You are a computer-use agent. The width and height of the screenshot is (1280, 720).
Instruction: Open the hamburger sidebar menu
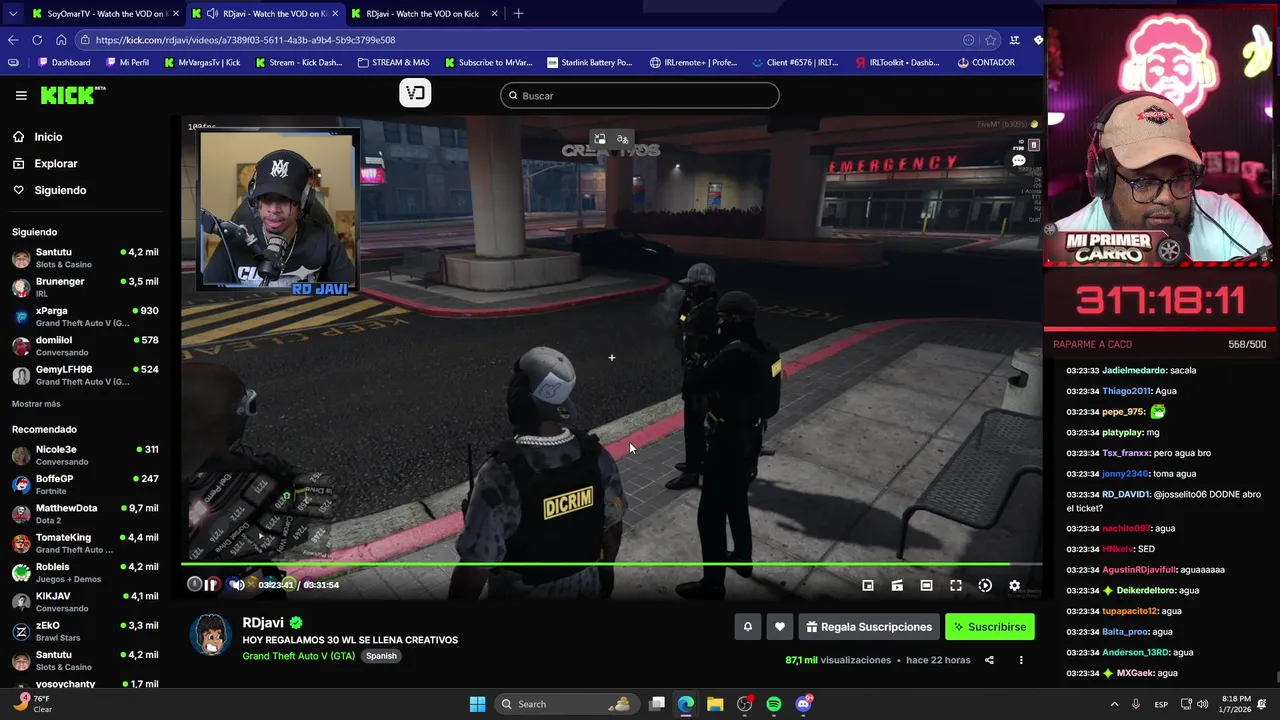click(21, 95)
